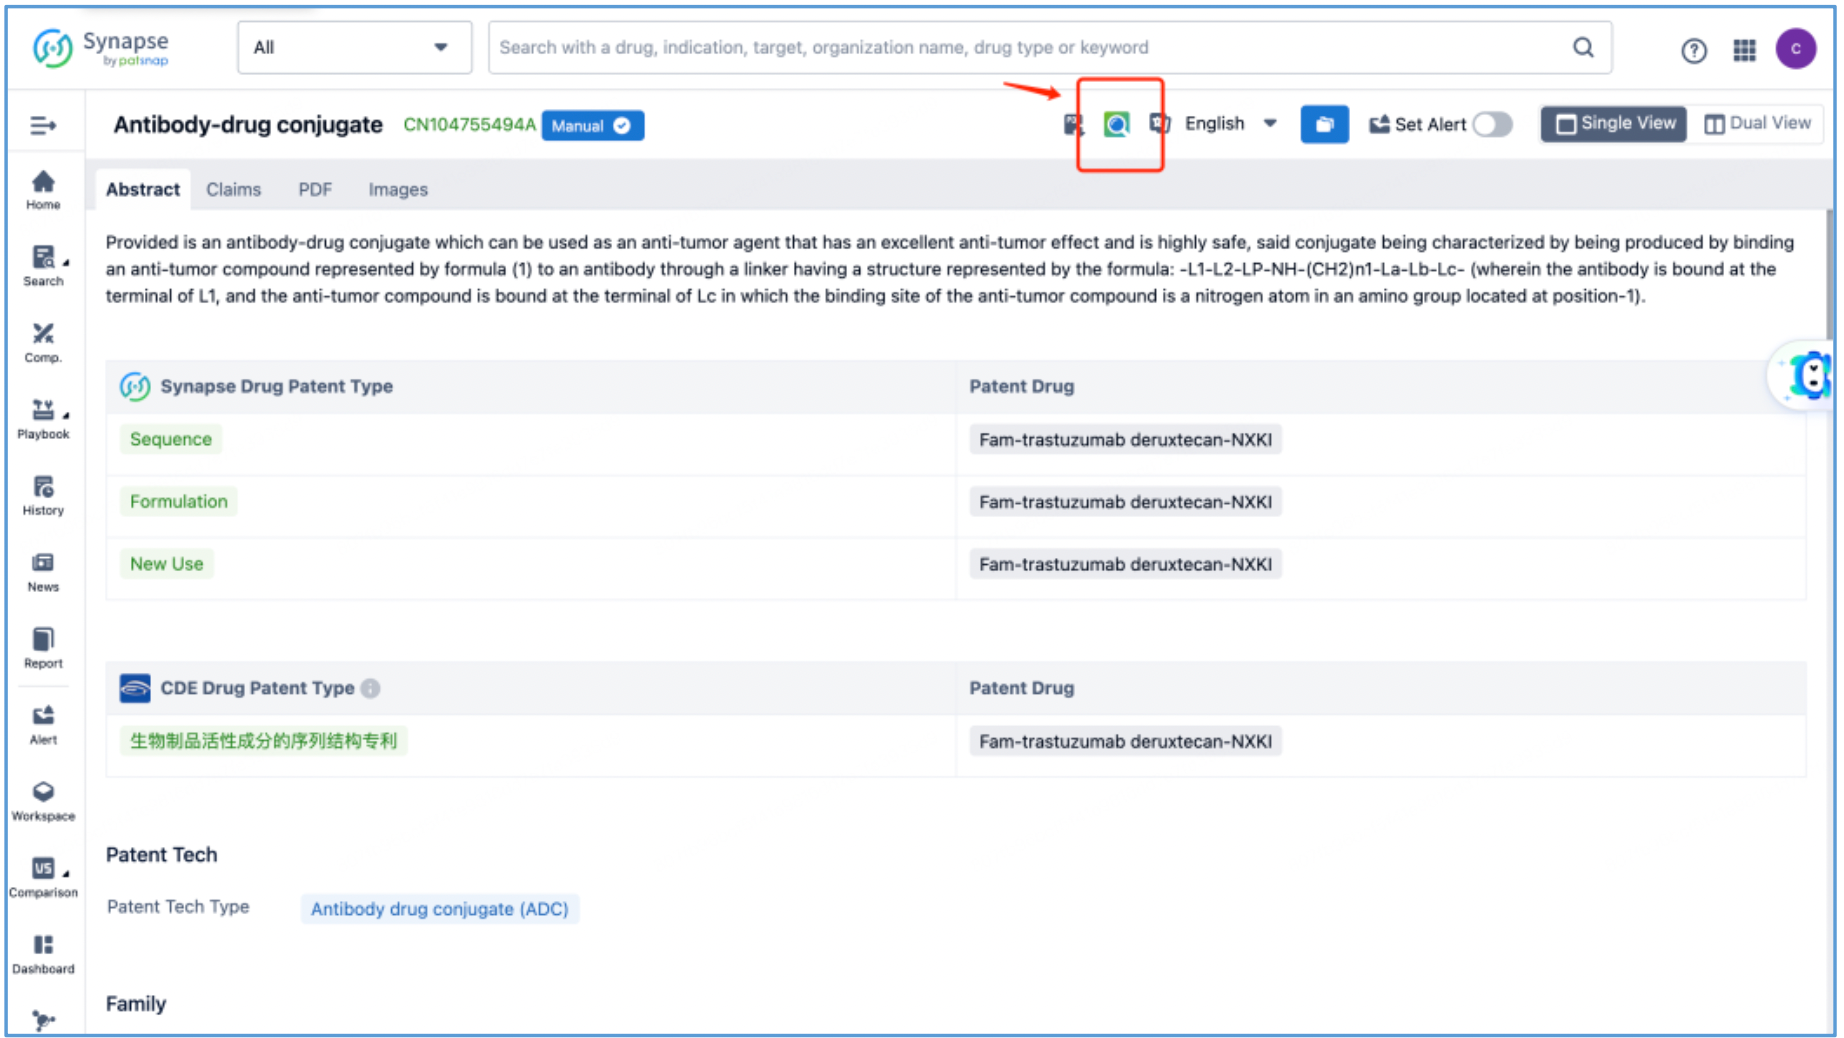Click the magnifier search icon in search bar

pyautogui.click(x=1583, y=47)
